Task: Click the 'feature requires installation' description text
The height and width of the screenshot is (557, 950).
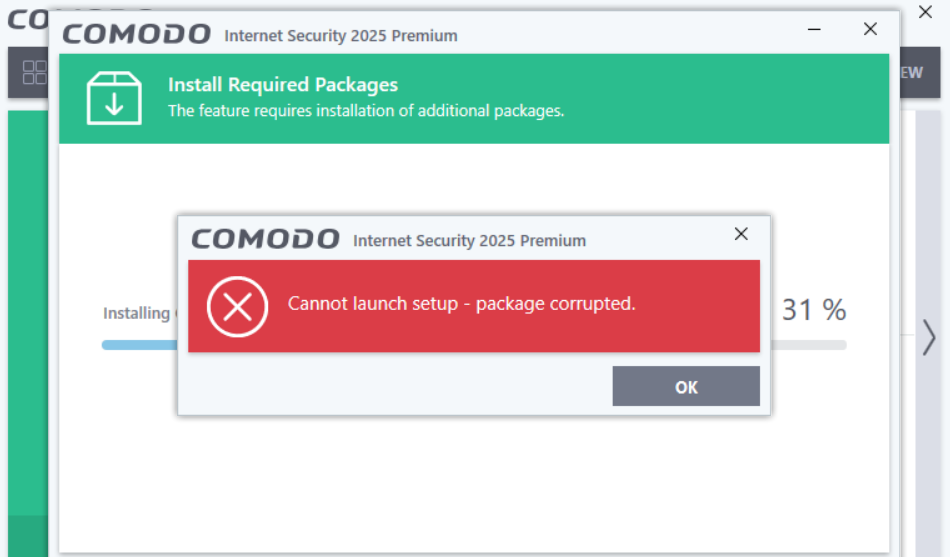Action: [x=366, y=111]
